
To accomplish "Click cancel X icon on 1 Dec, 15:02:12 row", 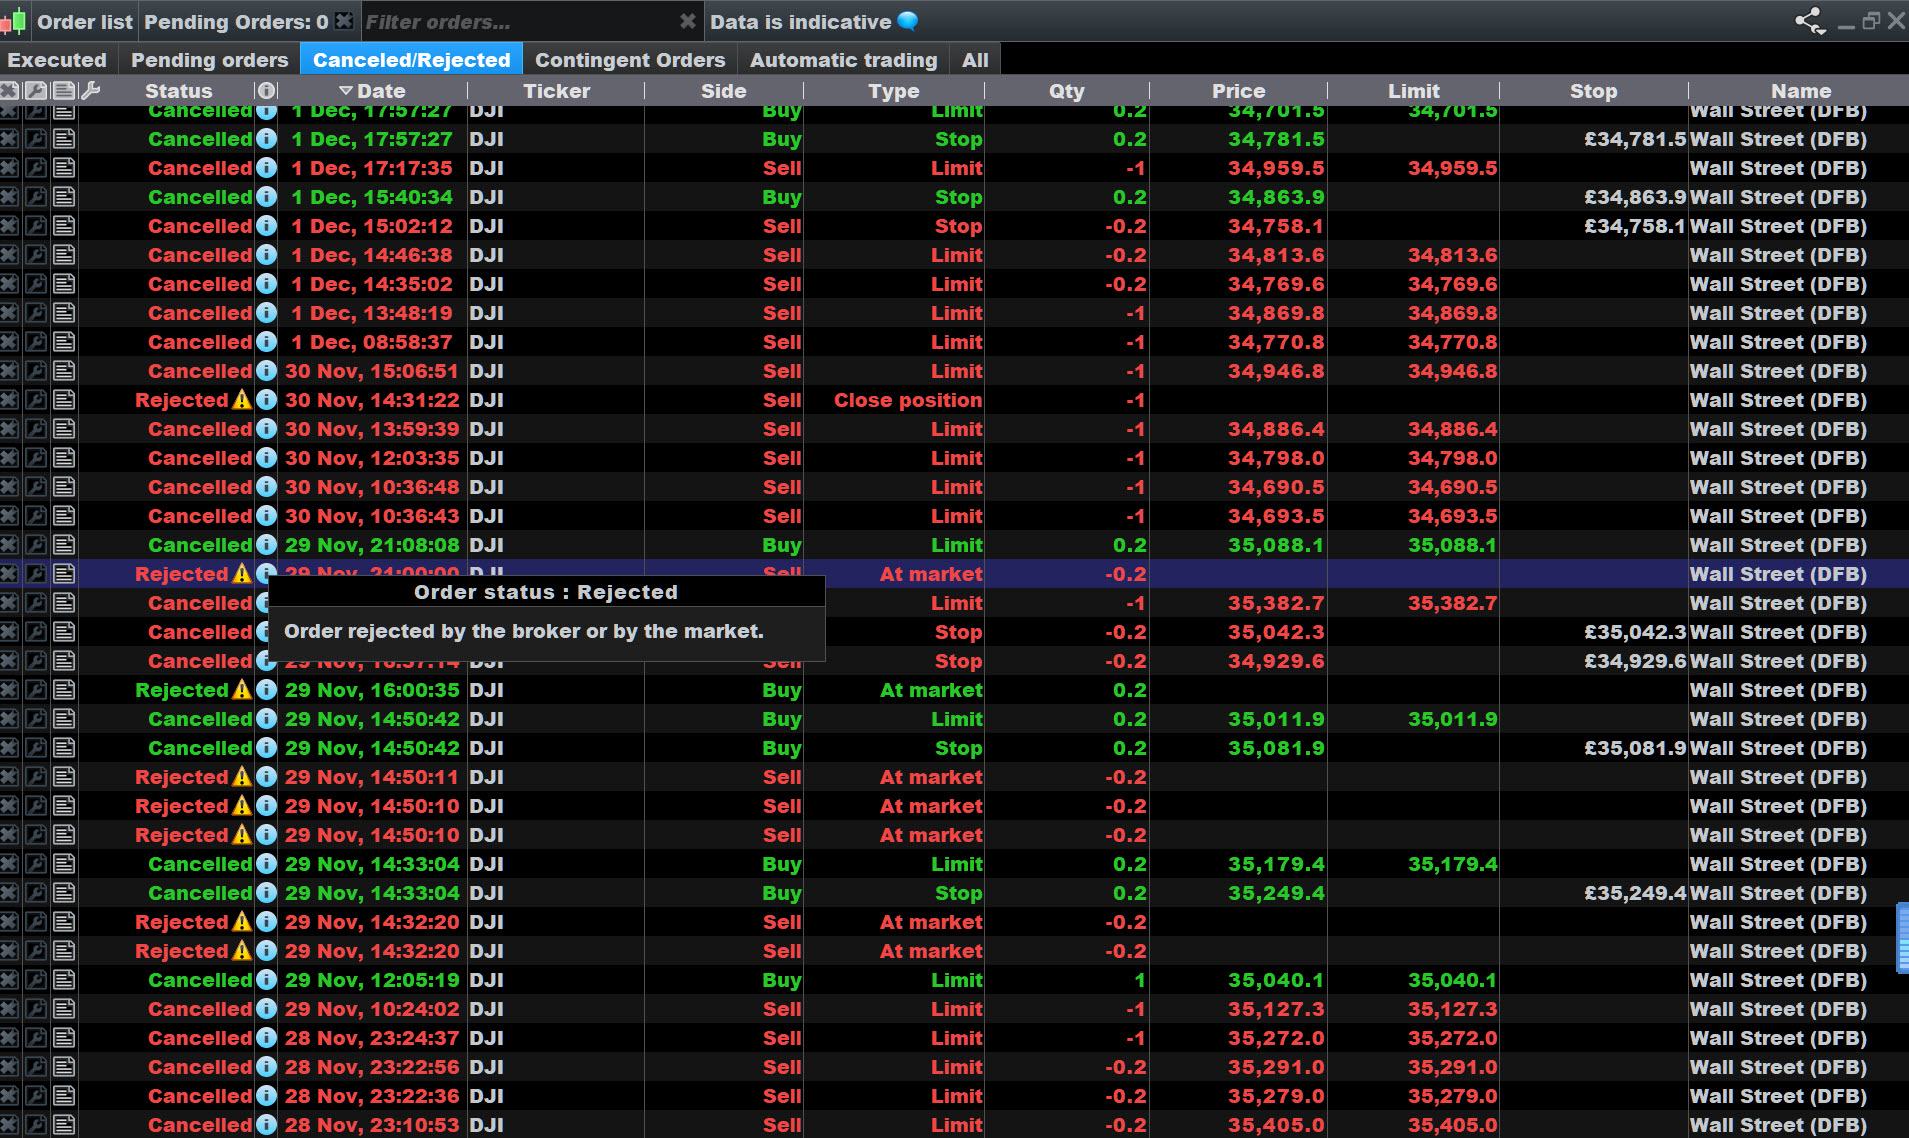I will click(x=9, y=226).
